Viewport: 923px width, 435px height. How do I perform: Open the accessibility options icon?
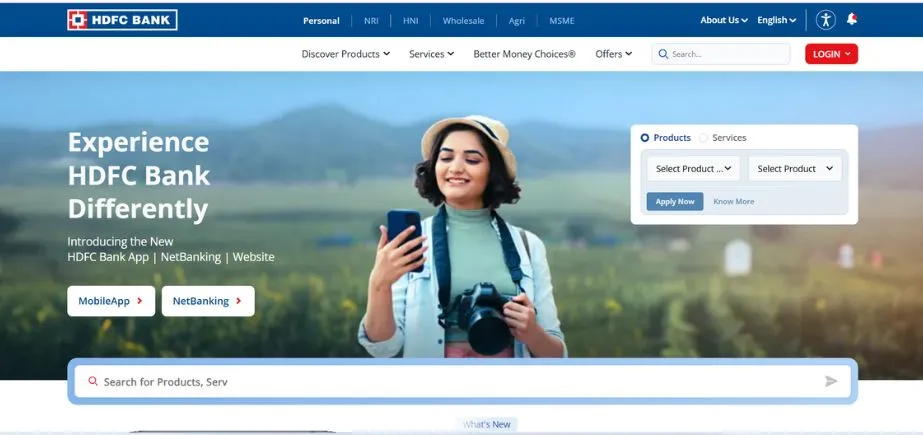click(826, 20)
